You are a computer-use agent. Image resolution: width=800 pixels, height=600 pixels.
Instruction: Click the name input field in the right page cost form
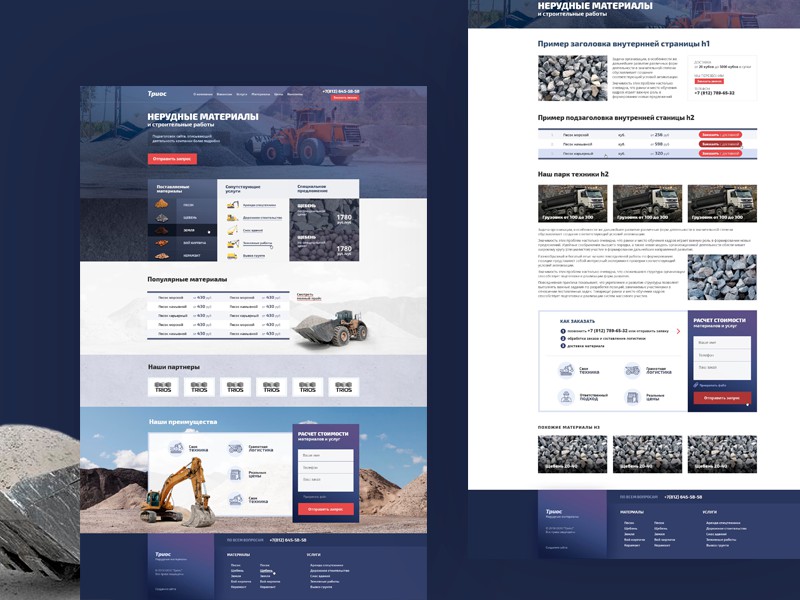click(x=722, y=342)
